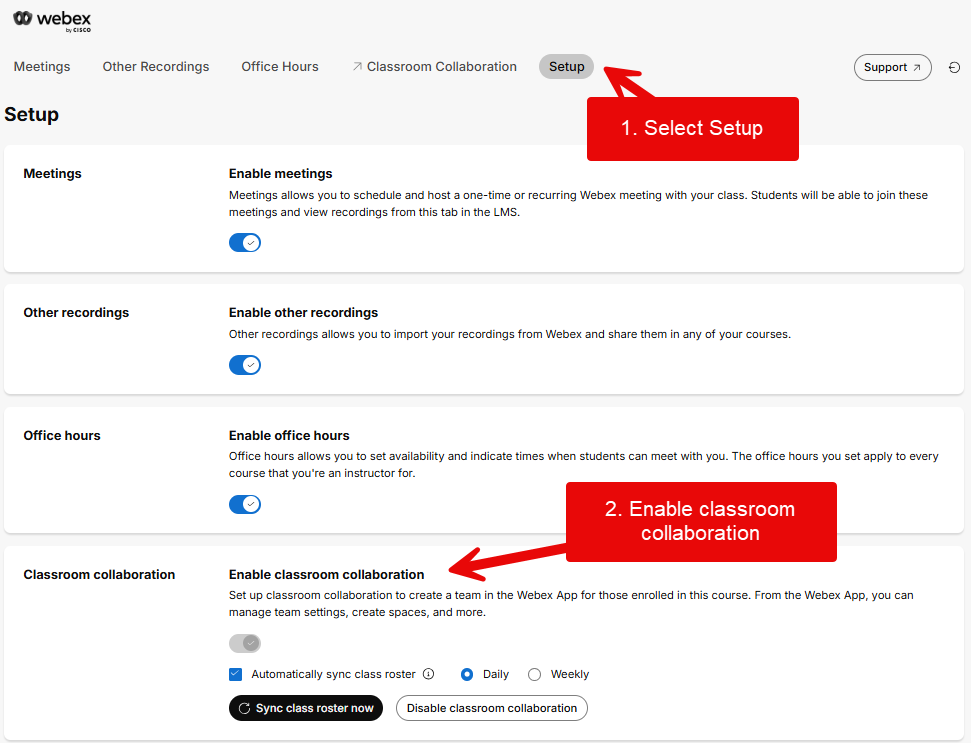Click the Enable meetings heading text
Viewport: 971px width, 743px height.
tap(281, 173)
